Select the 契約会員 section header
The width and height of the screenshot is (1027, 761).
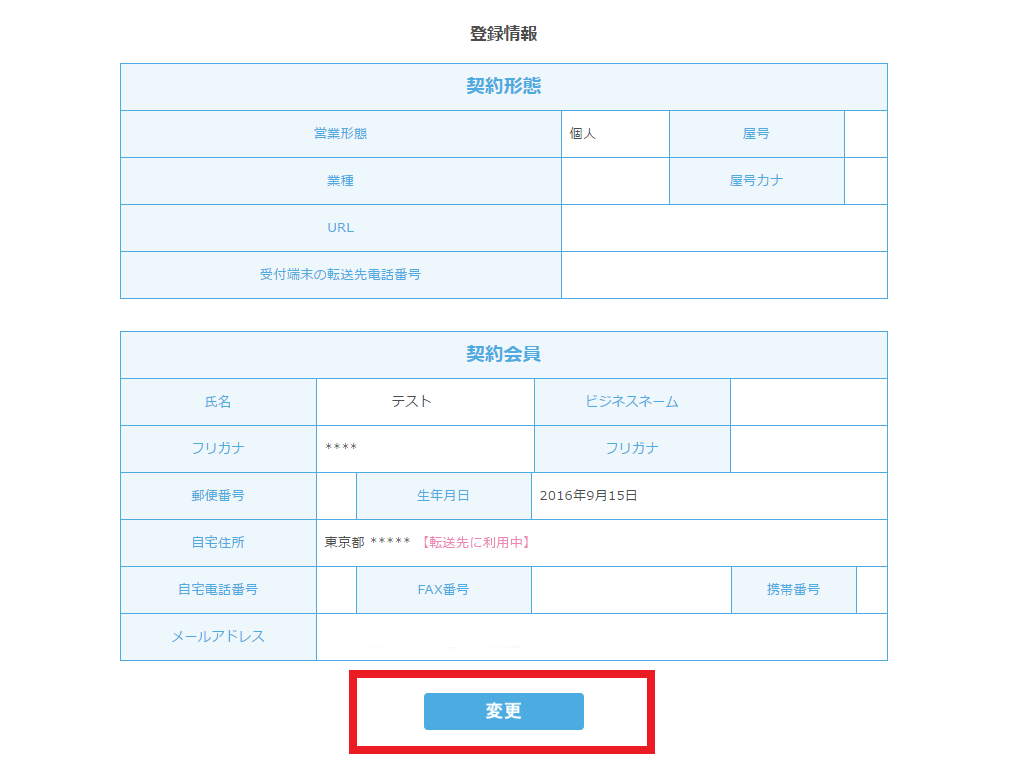point(503,354)
